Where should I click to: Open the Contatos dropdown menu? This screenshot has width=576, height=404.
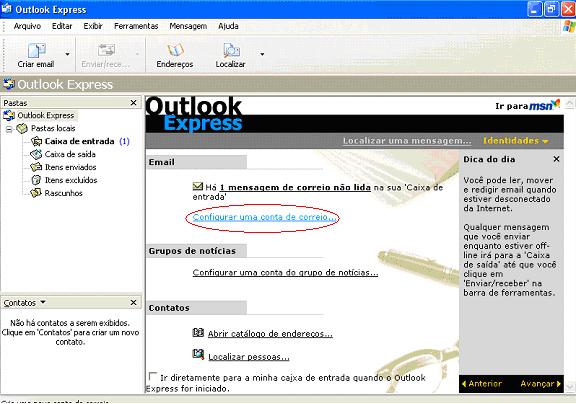coord(43,302)
